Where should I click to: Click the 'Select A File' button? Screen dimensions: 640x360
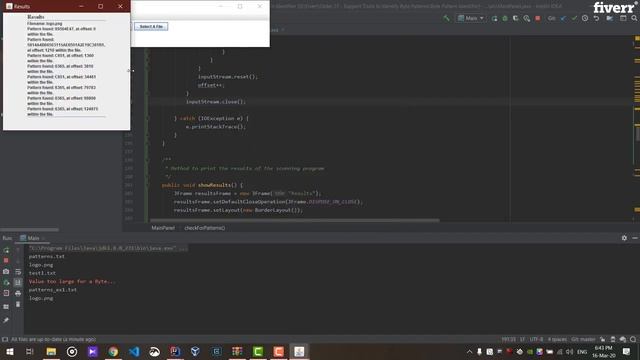(151, 27)
